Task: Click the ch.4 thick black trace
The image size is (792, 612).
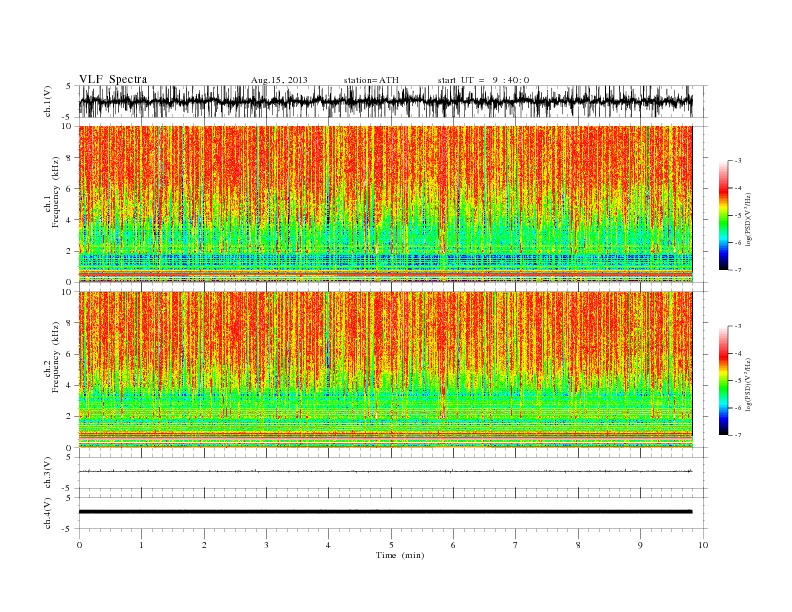Action: pyautogui.click(x=385, y=512)
